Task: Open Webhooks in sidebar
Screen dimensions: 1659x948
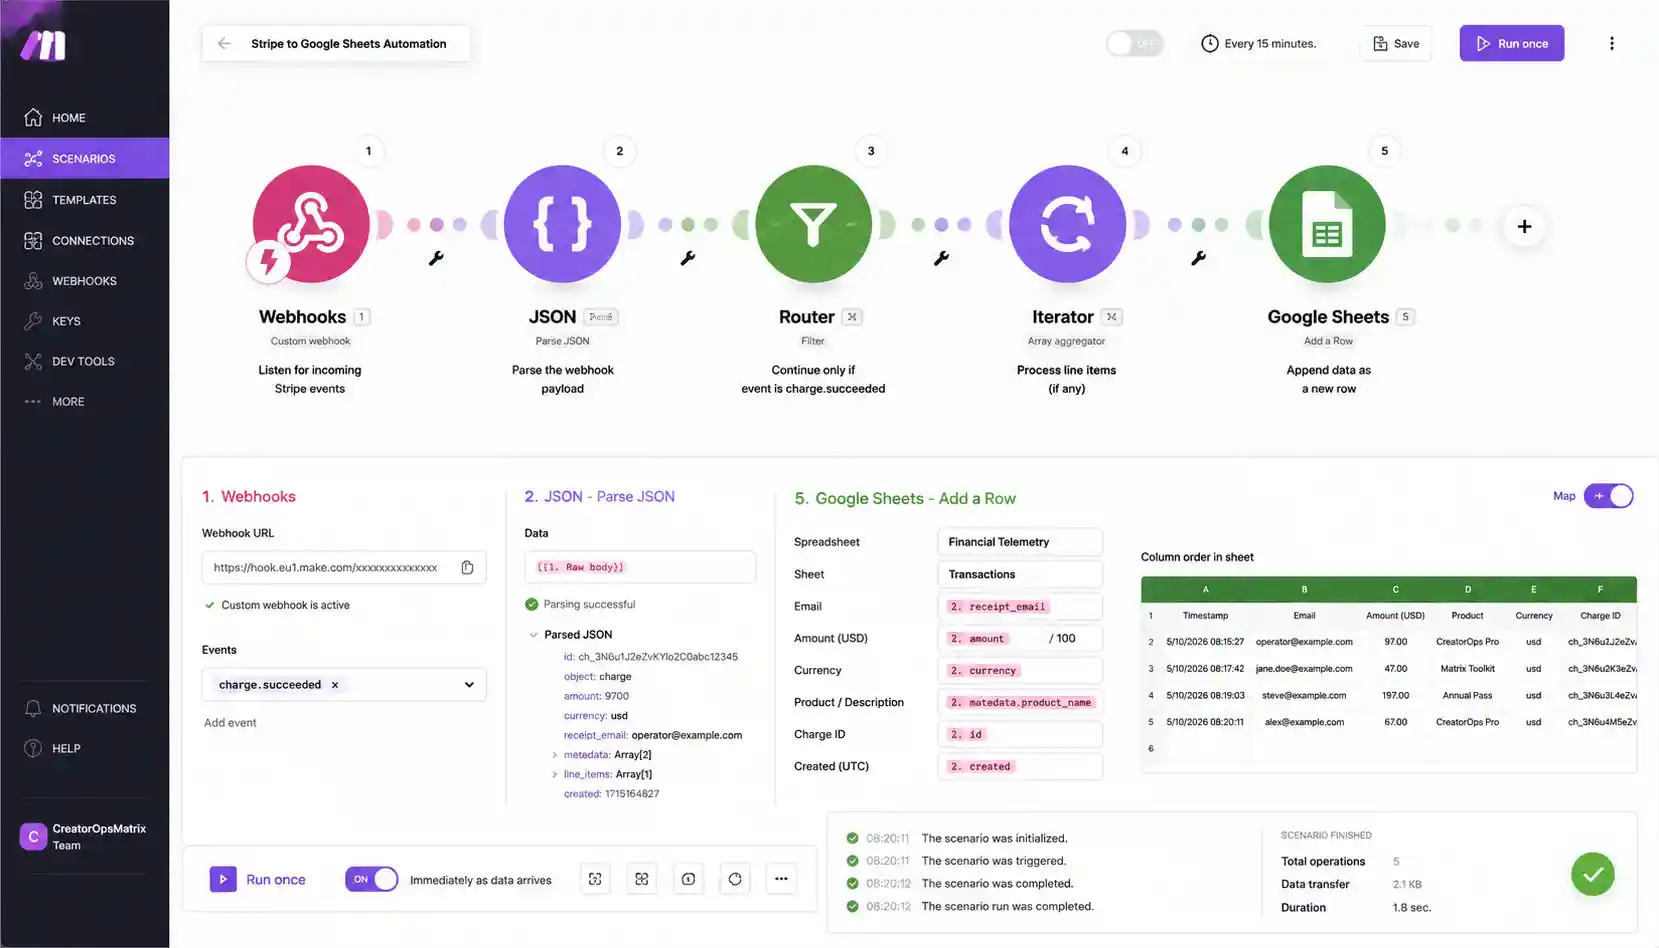Action: click(x=84, y=281)
